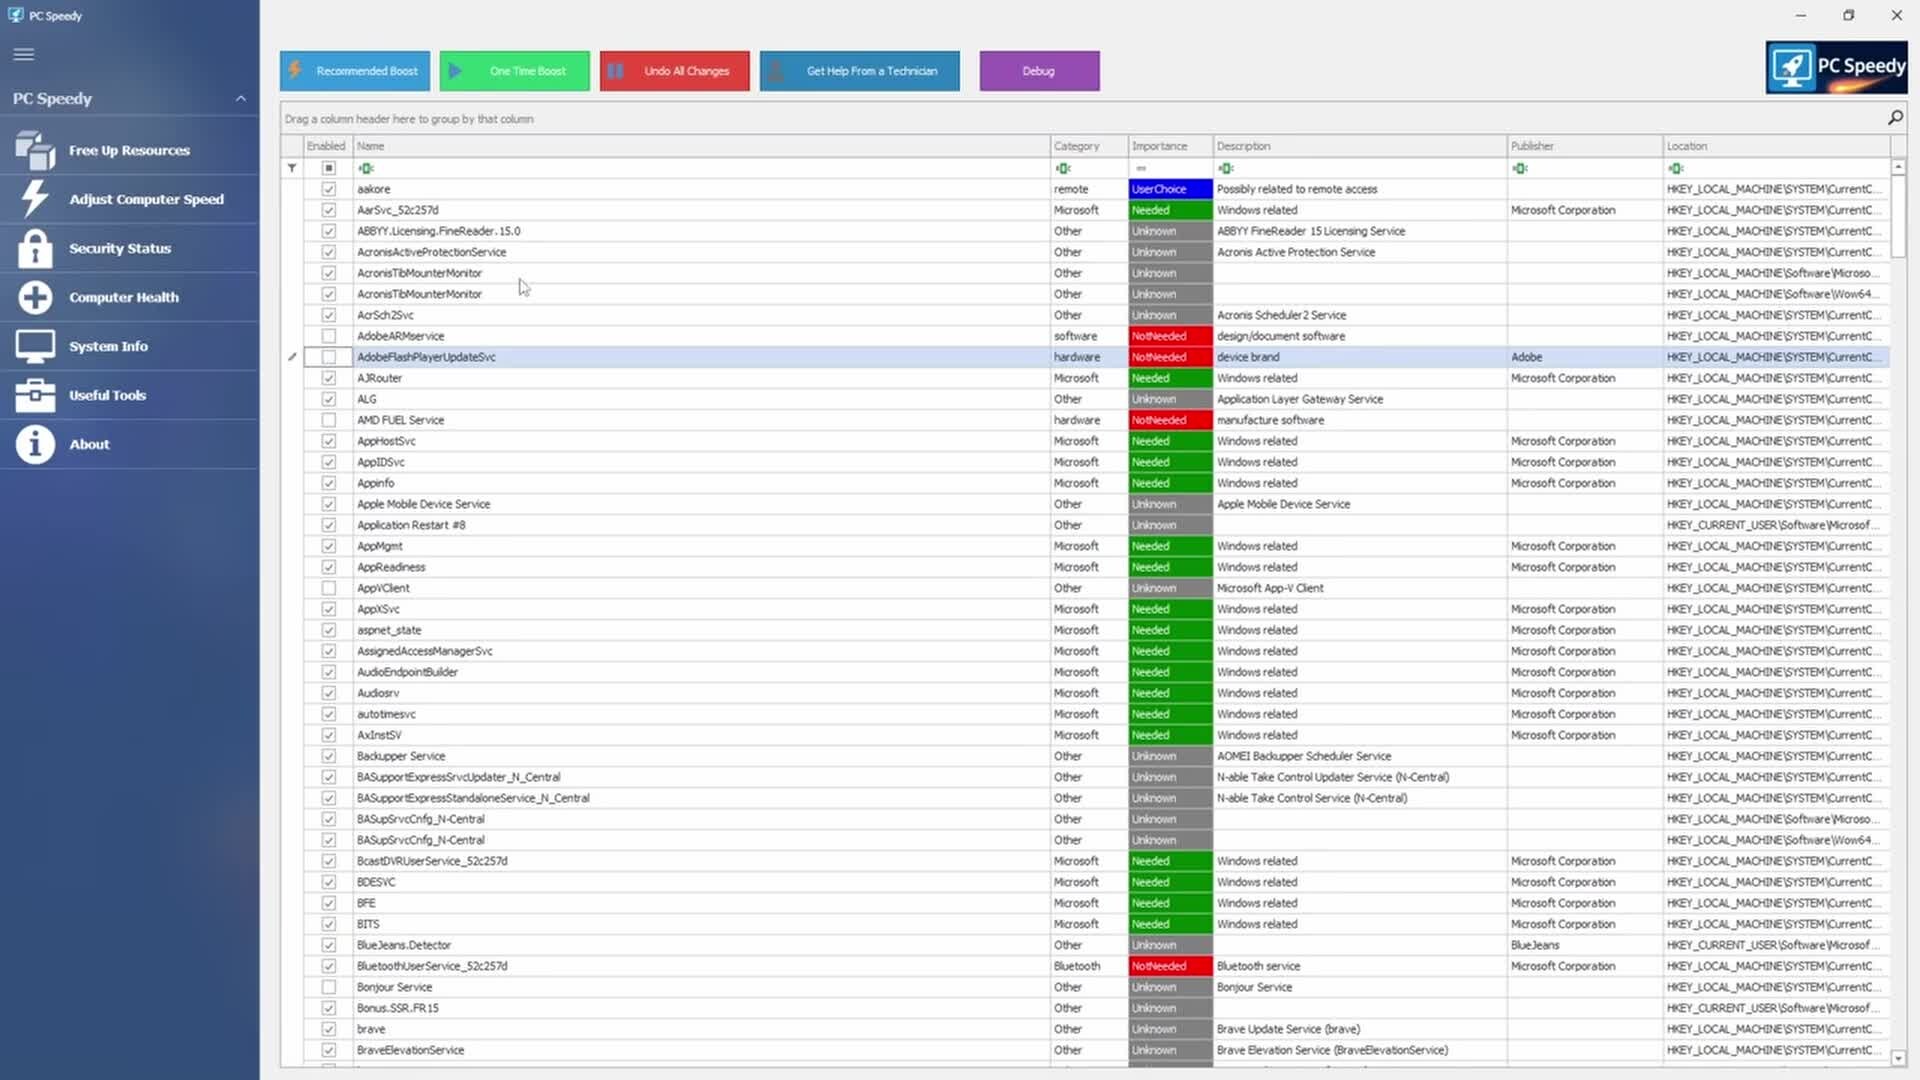Click the grid search magnifier icon

tap(1895, 118)
